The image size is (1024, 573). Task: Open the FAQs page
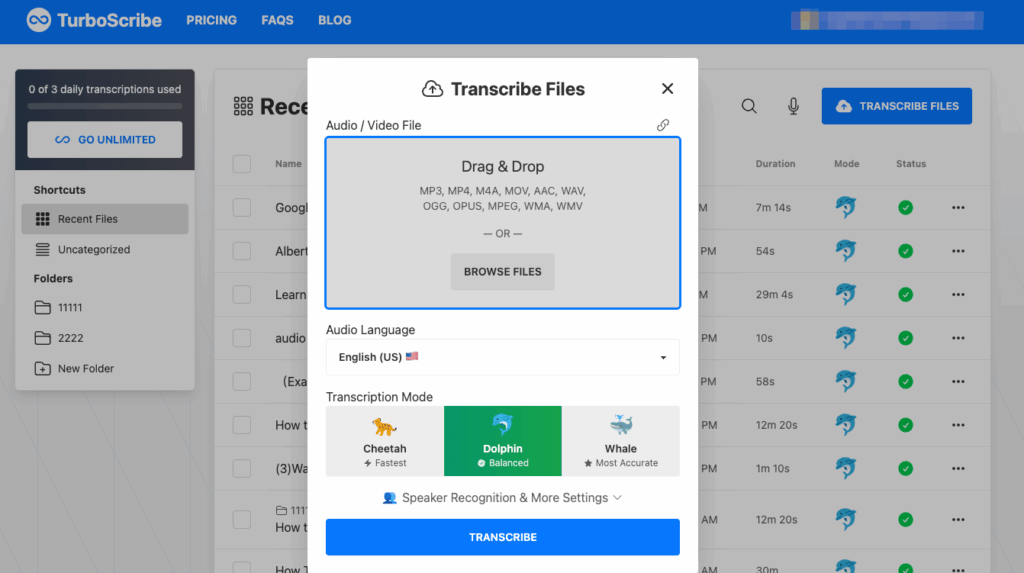pyautogui.click(x=278, y=20)
